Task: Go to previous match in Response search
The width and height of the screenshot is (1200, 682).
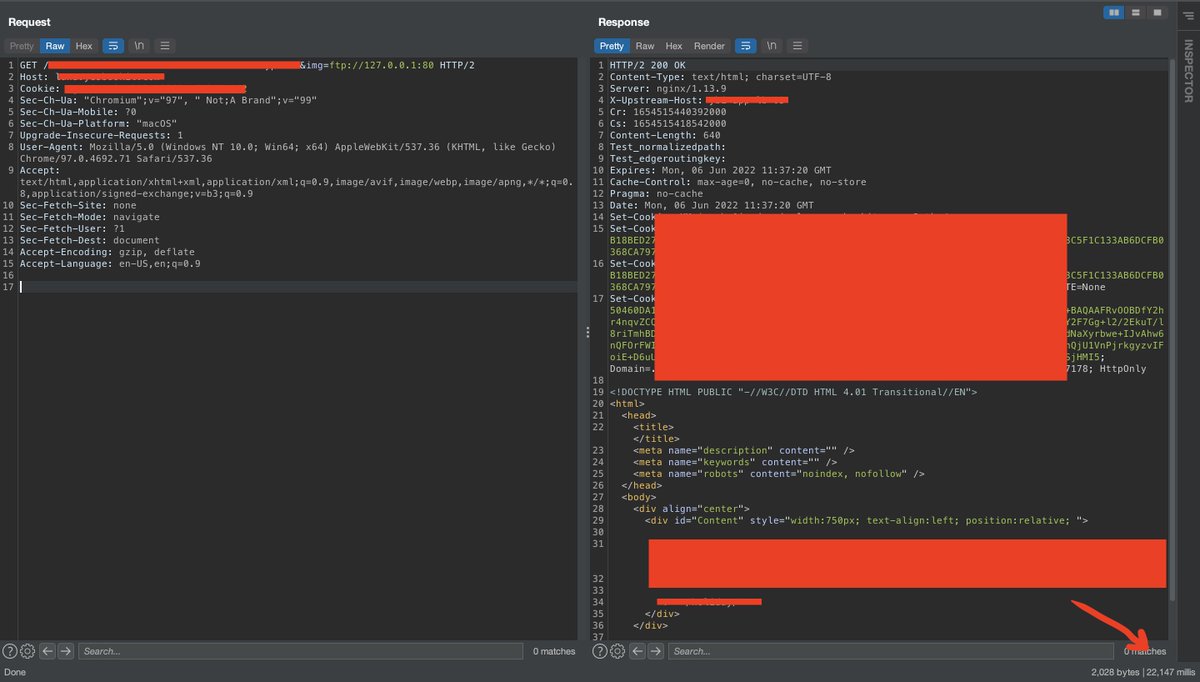Action: [637, 651]
